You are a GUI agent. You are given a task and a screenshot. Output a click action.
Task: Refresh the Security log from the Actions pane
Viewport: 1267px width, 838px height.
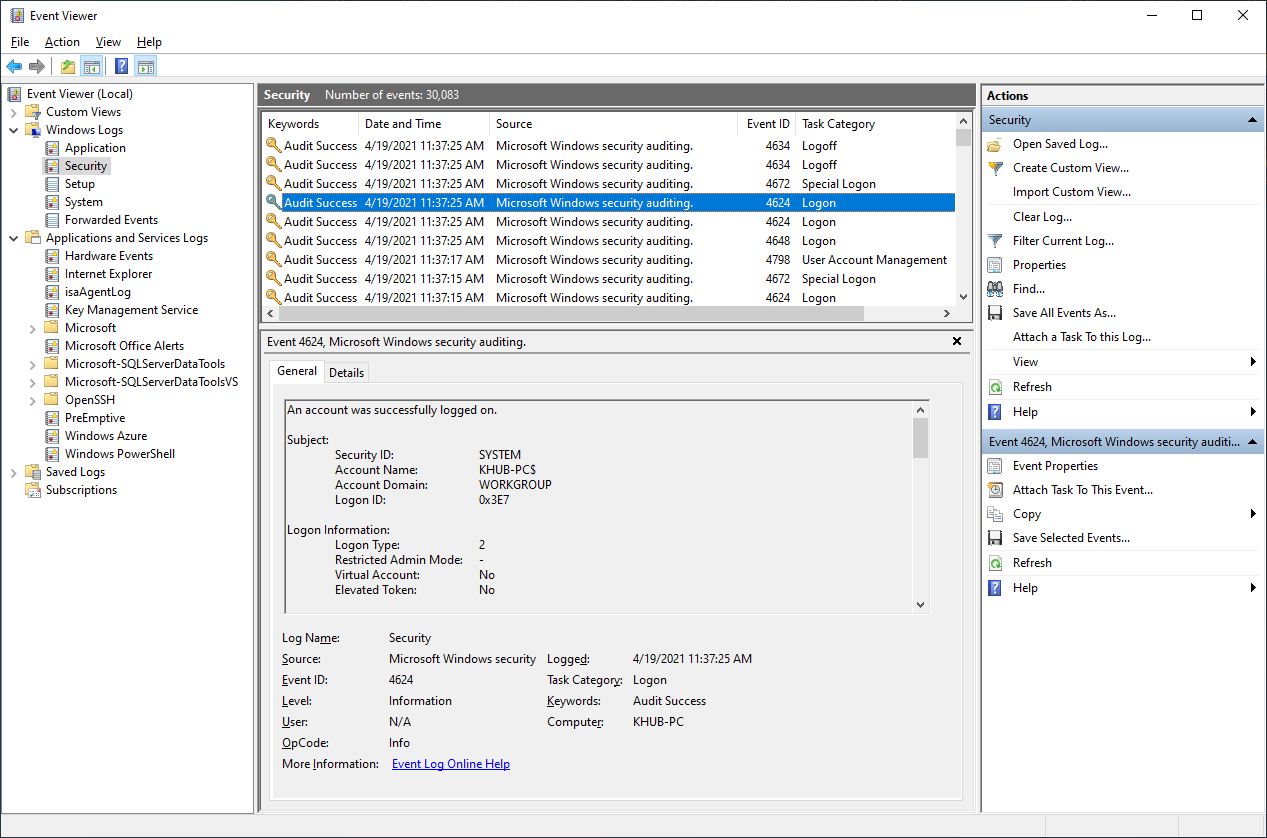tap(1032, 386)
